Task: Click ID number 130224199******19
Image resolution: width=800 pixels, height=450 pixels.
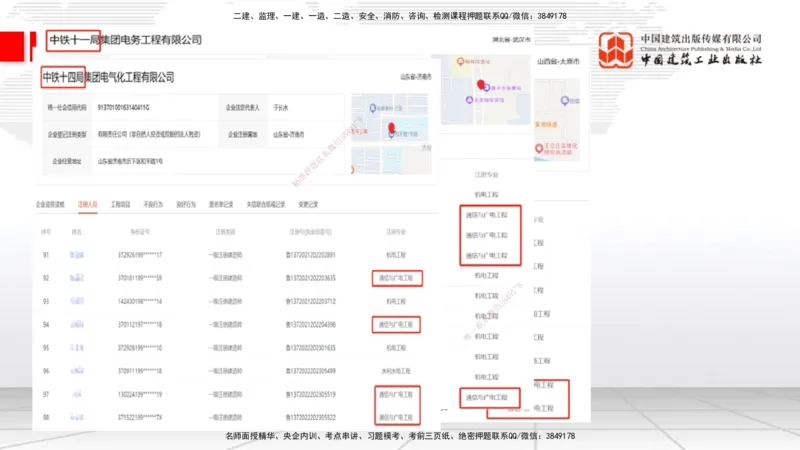Action: tap(140, 394)
